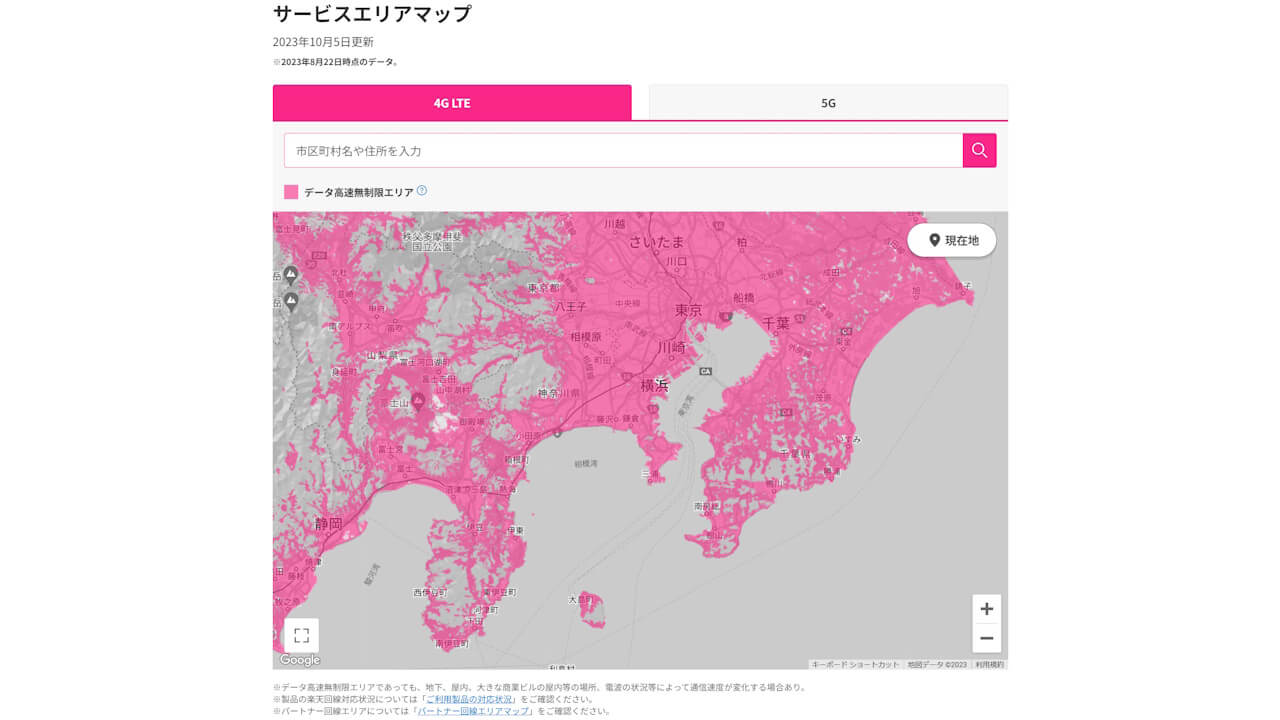Image resolution: width=1280 pixels, height=720 pixels.
Task: Zoom in using the plus map control
Action: coord(986,608)
